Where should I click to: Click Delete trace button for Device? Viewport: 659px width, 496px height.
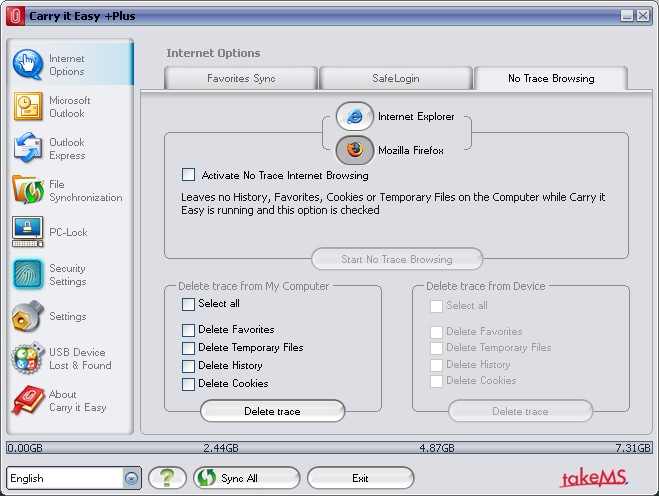tap(520, 411)
